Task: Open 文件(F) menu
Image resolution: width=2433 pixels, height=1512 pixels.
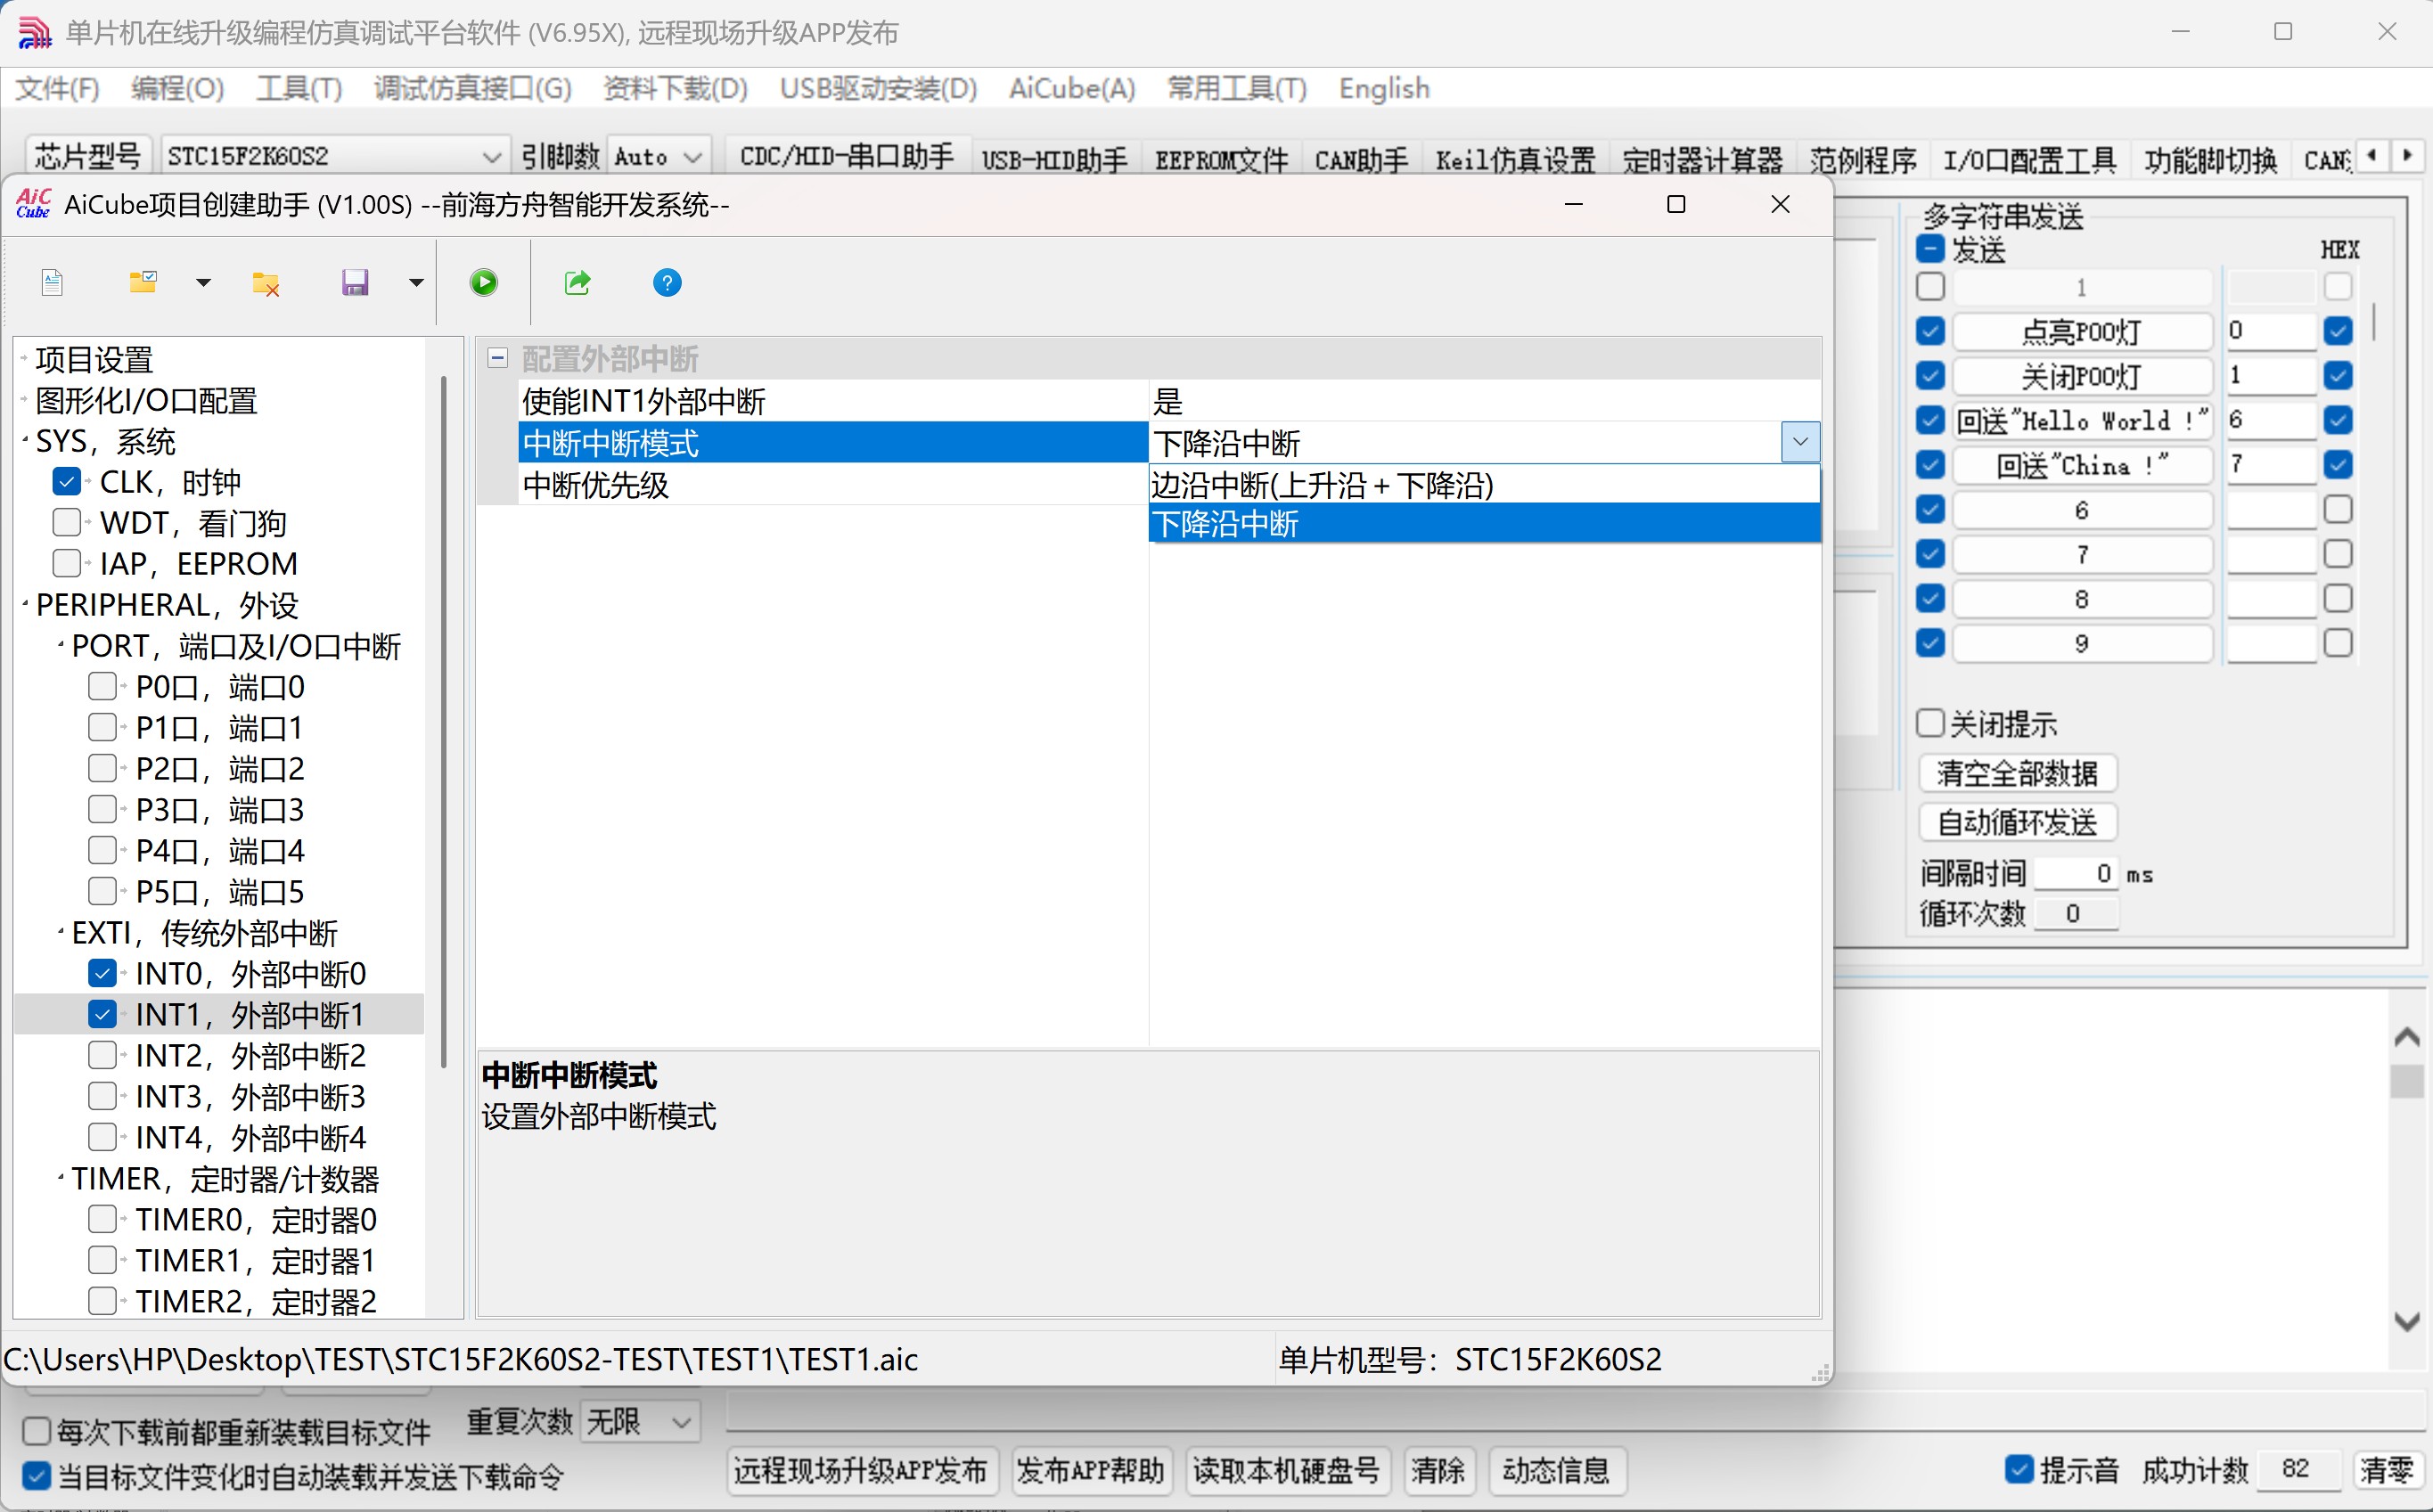Action: pos(57,88)
